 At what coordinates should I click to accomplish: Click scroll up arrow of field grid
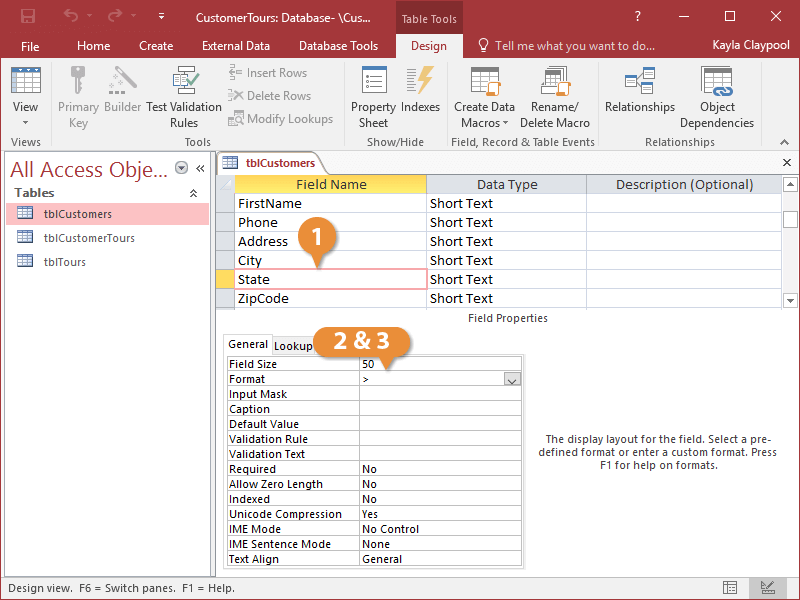click(790, 184)
